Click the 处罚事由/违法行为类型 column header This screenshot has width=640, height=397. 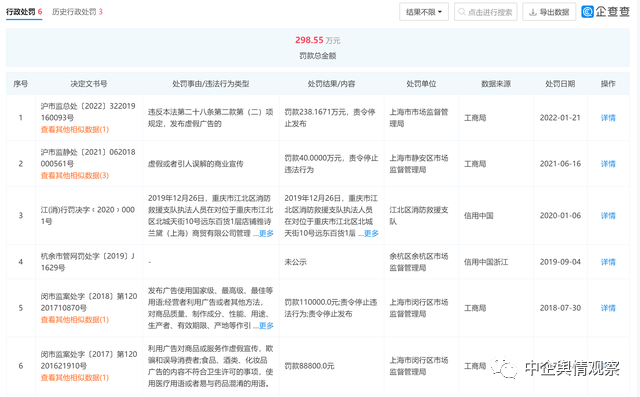click(x=211, y=84)
